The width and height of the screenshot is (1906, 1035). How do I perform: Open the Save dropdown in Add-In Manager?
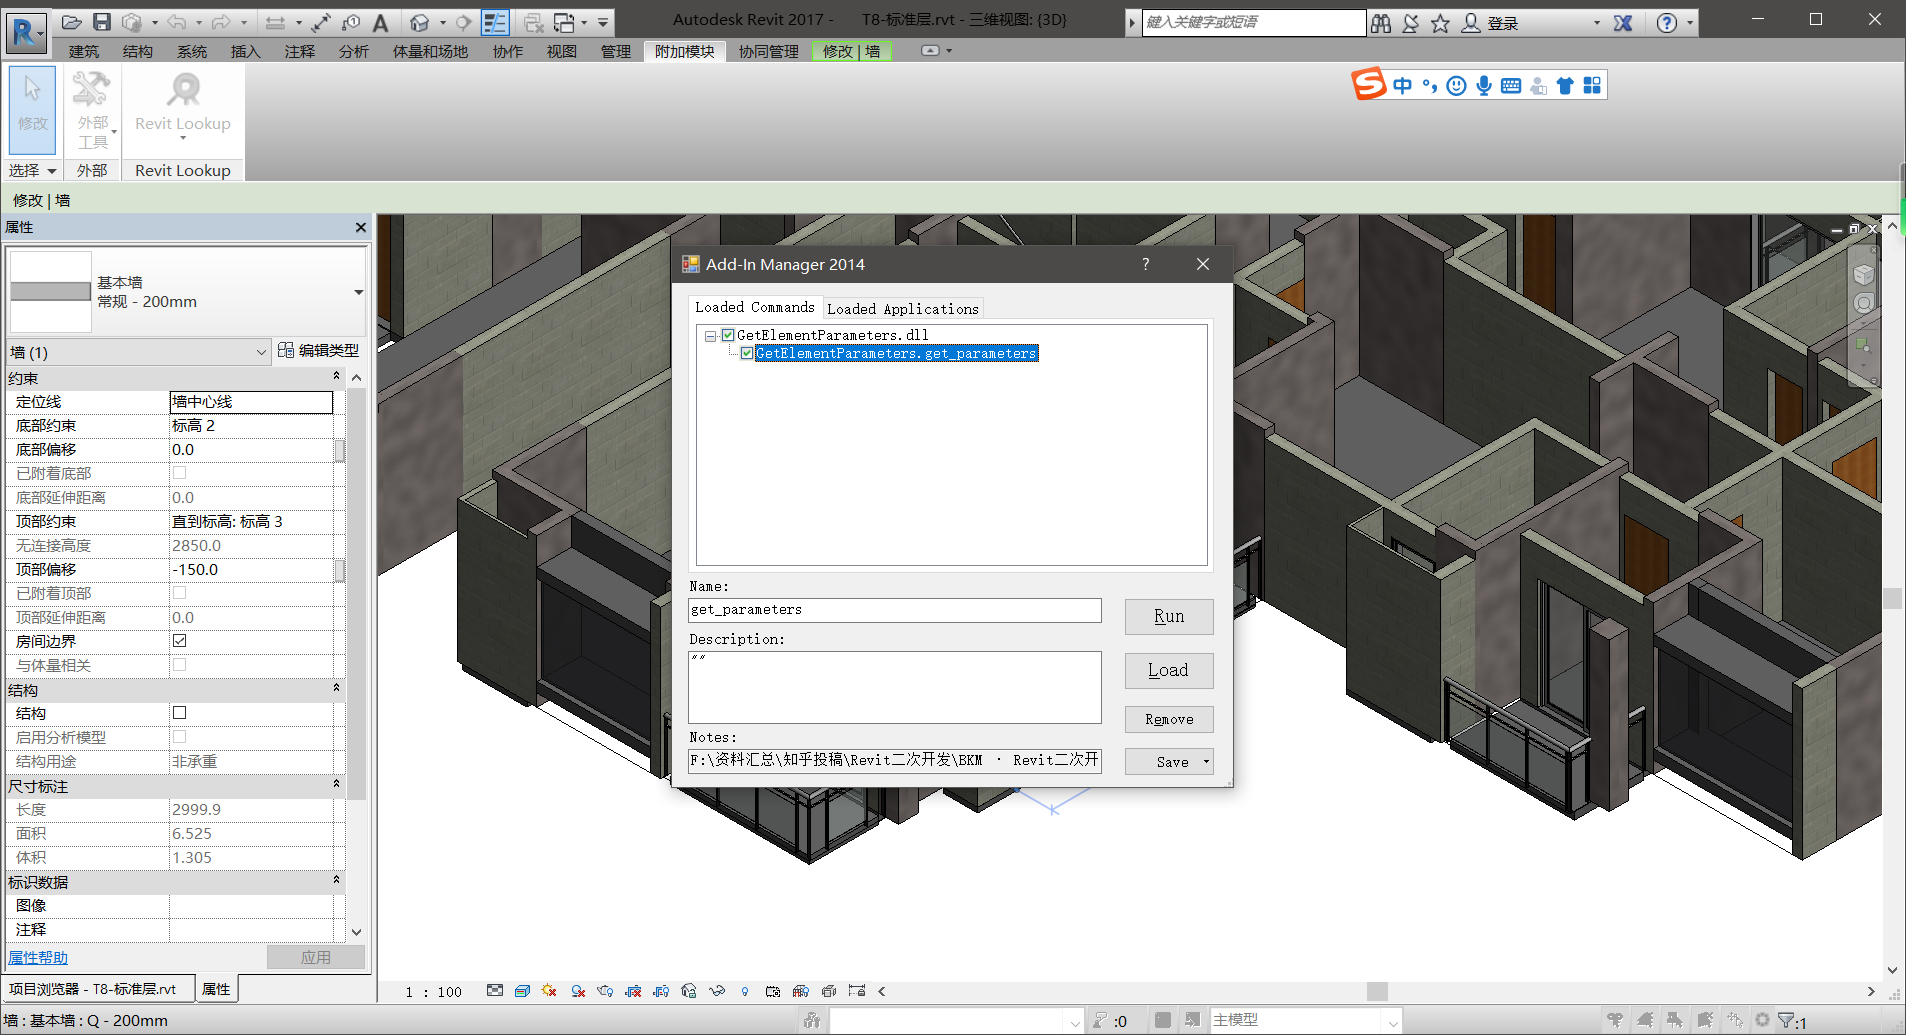point(1206,762)
